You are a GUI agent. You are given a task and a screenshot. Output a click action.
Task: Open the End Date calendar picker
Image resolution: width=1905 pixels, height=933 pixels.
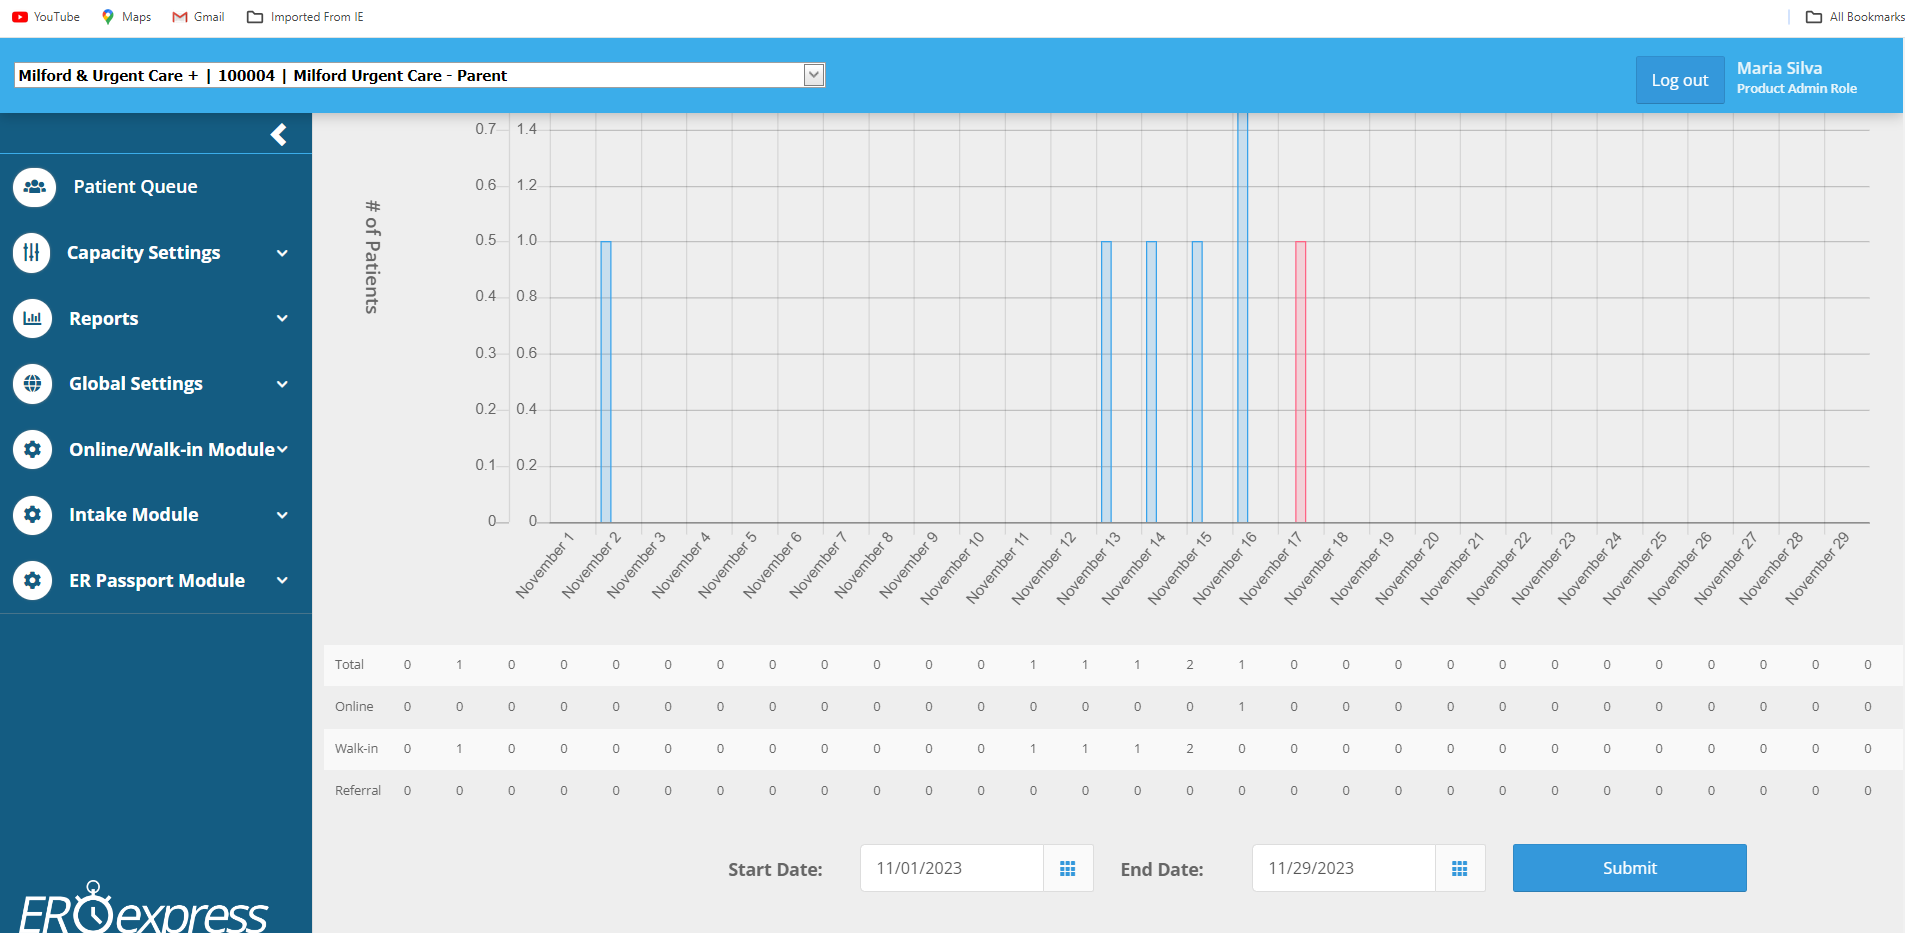click(x=1459, y=869)
